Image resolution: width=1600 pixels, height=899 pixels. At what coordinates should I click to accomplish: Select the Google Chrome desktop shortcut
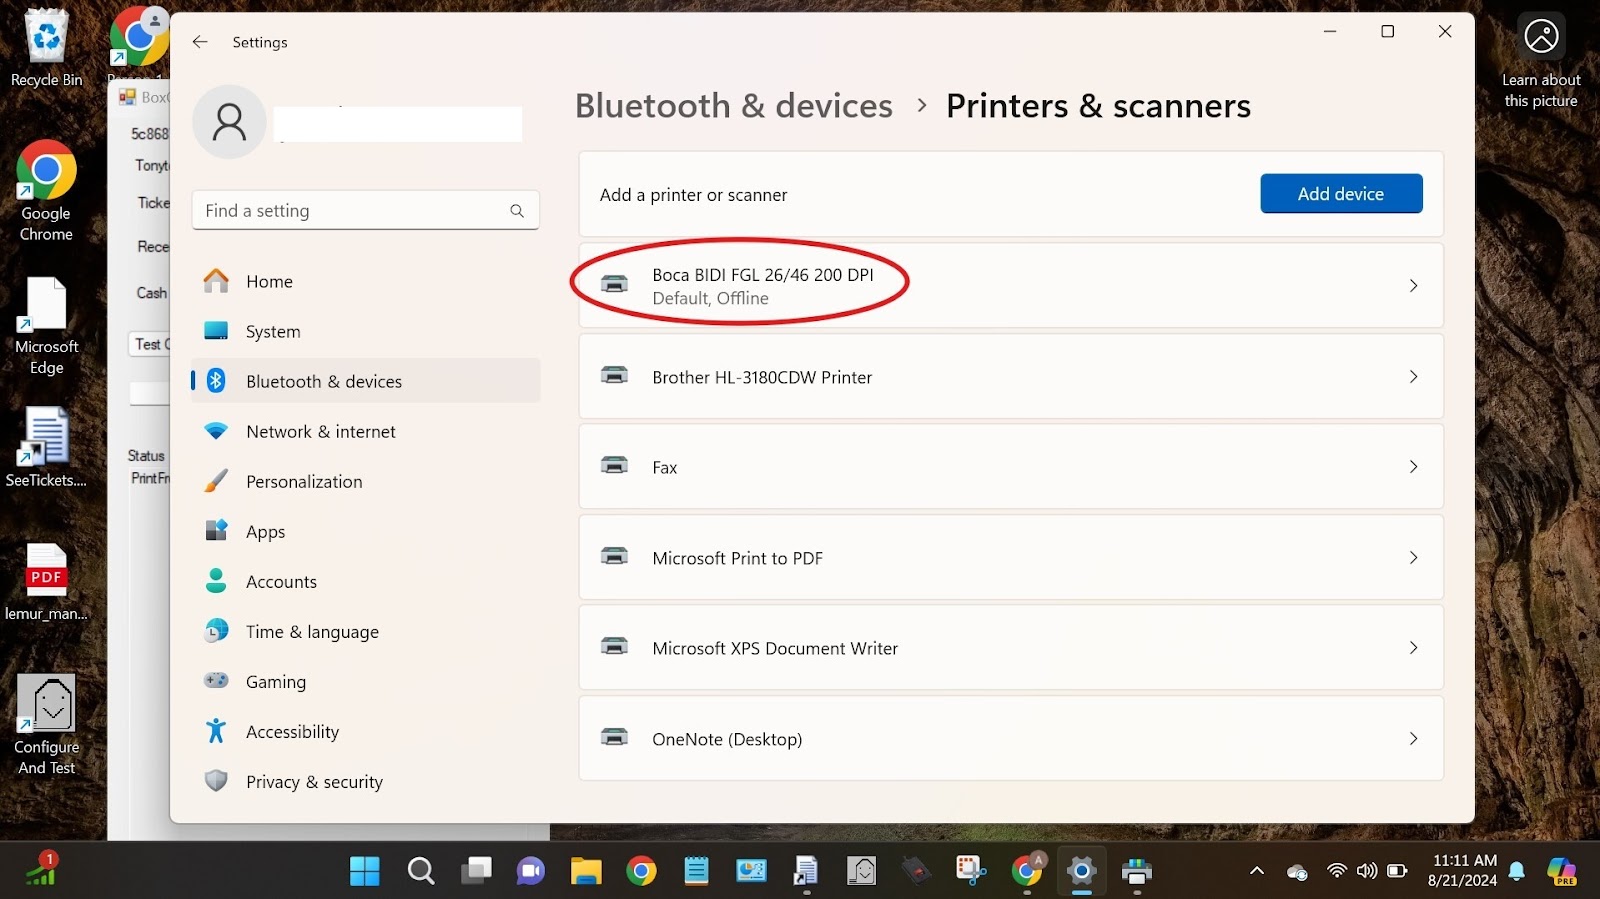[46, 191]
